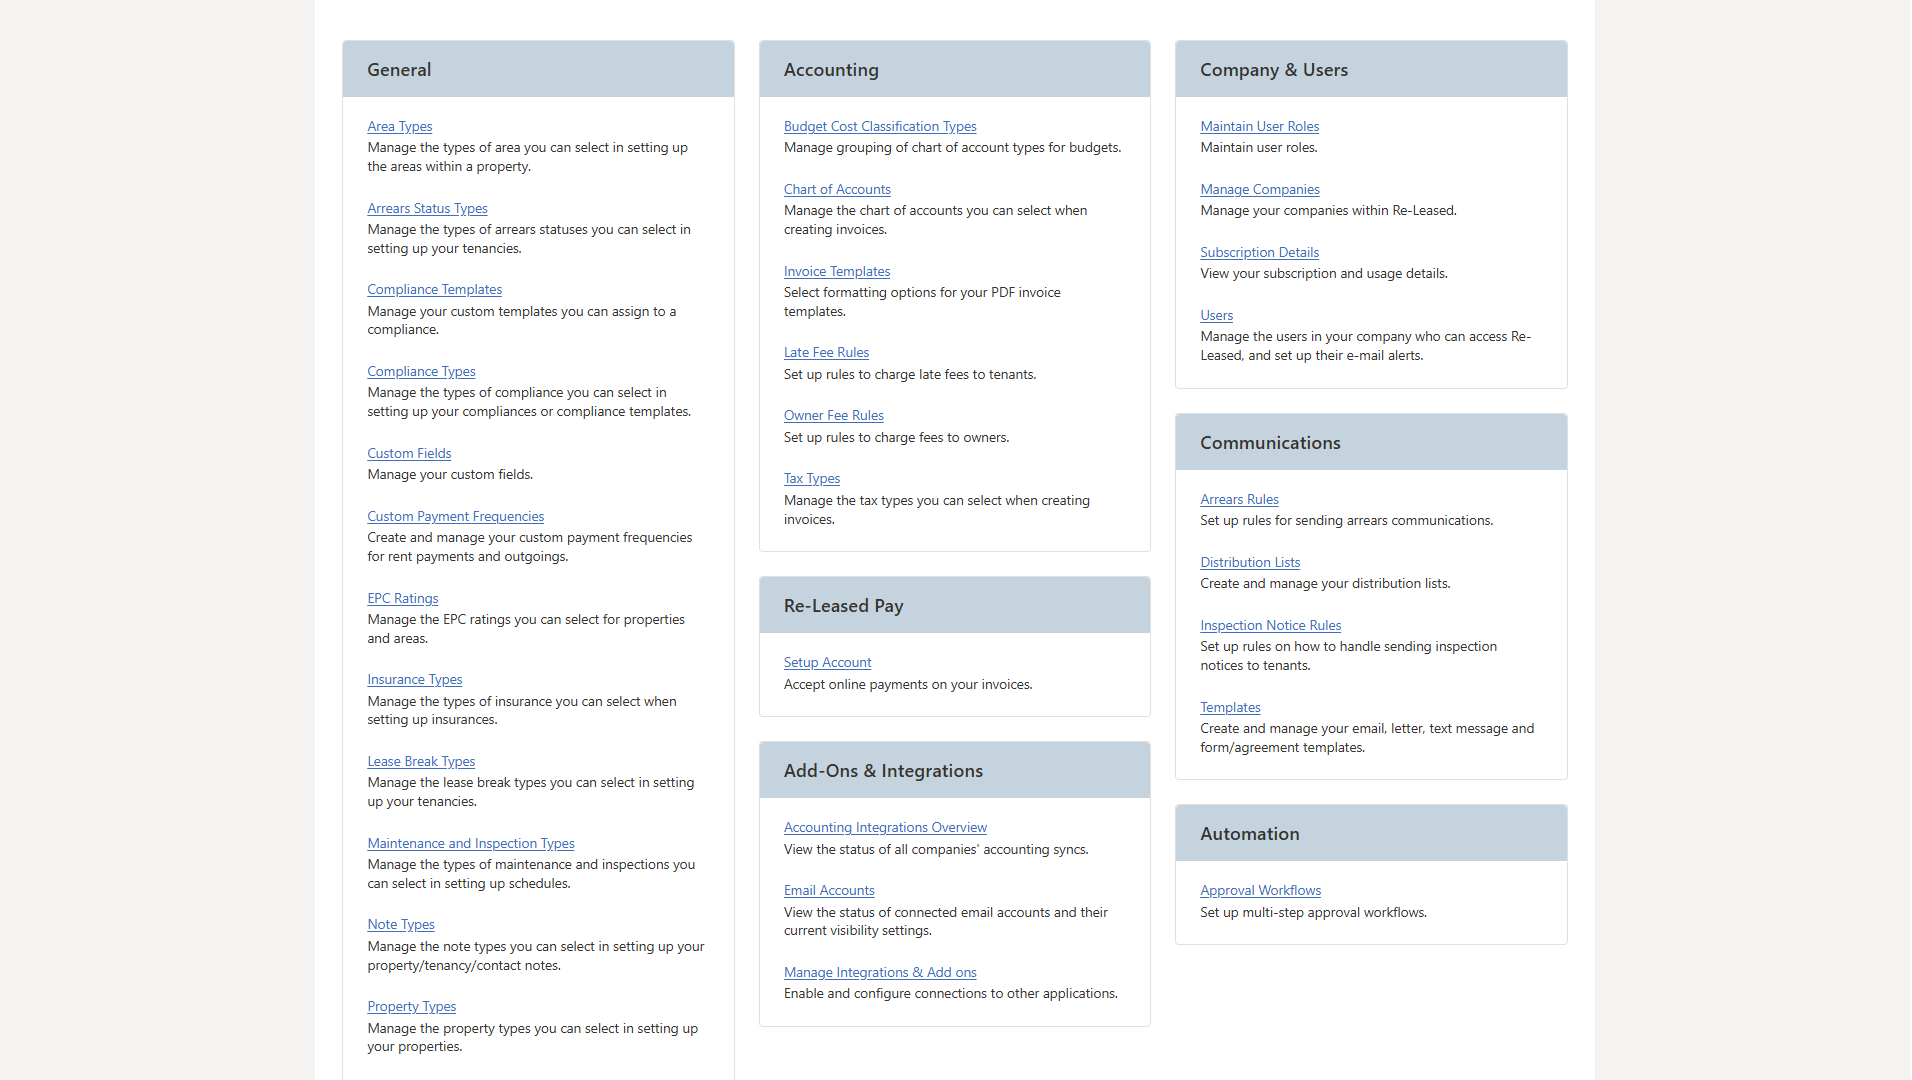Click Setup Account under Re-Leased Pay

(x=827, y=662)
